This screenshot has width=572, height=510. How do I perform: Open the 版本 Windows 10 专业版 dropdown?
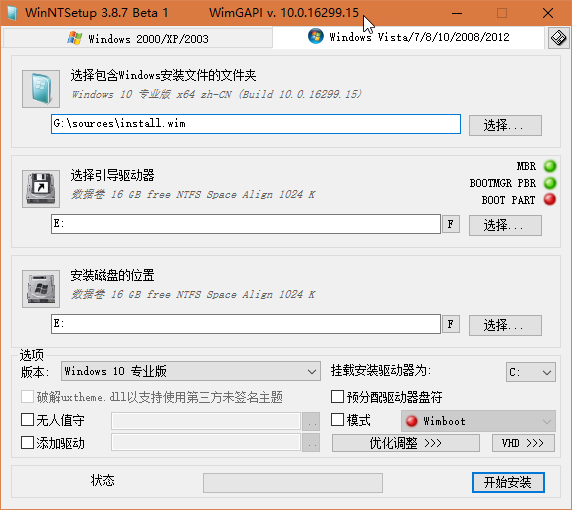click(191, 371)
